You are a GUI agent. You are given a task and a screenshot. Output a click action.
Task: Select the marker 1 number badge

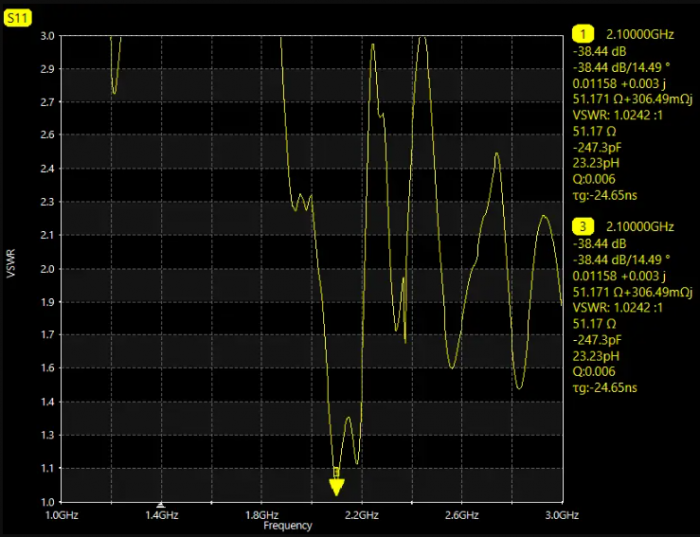point(579,32)
